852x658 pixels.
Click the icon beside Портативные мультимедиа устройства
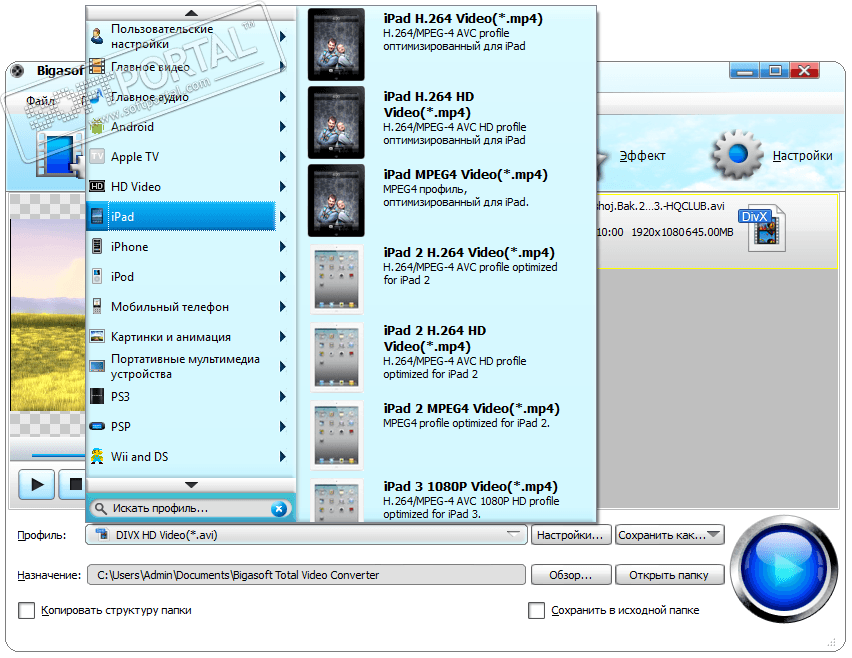pyautogui.click(x=97, y=366)
